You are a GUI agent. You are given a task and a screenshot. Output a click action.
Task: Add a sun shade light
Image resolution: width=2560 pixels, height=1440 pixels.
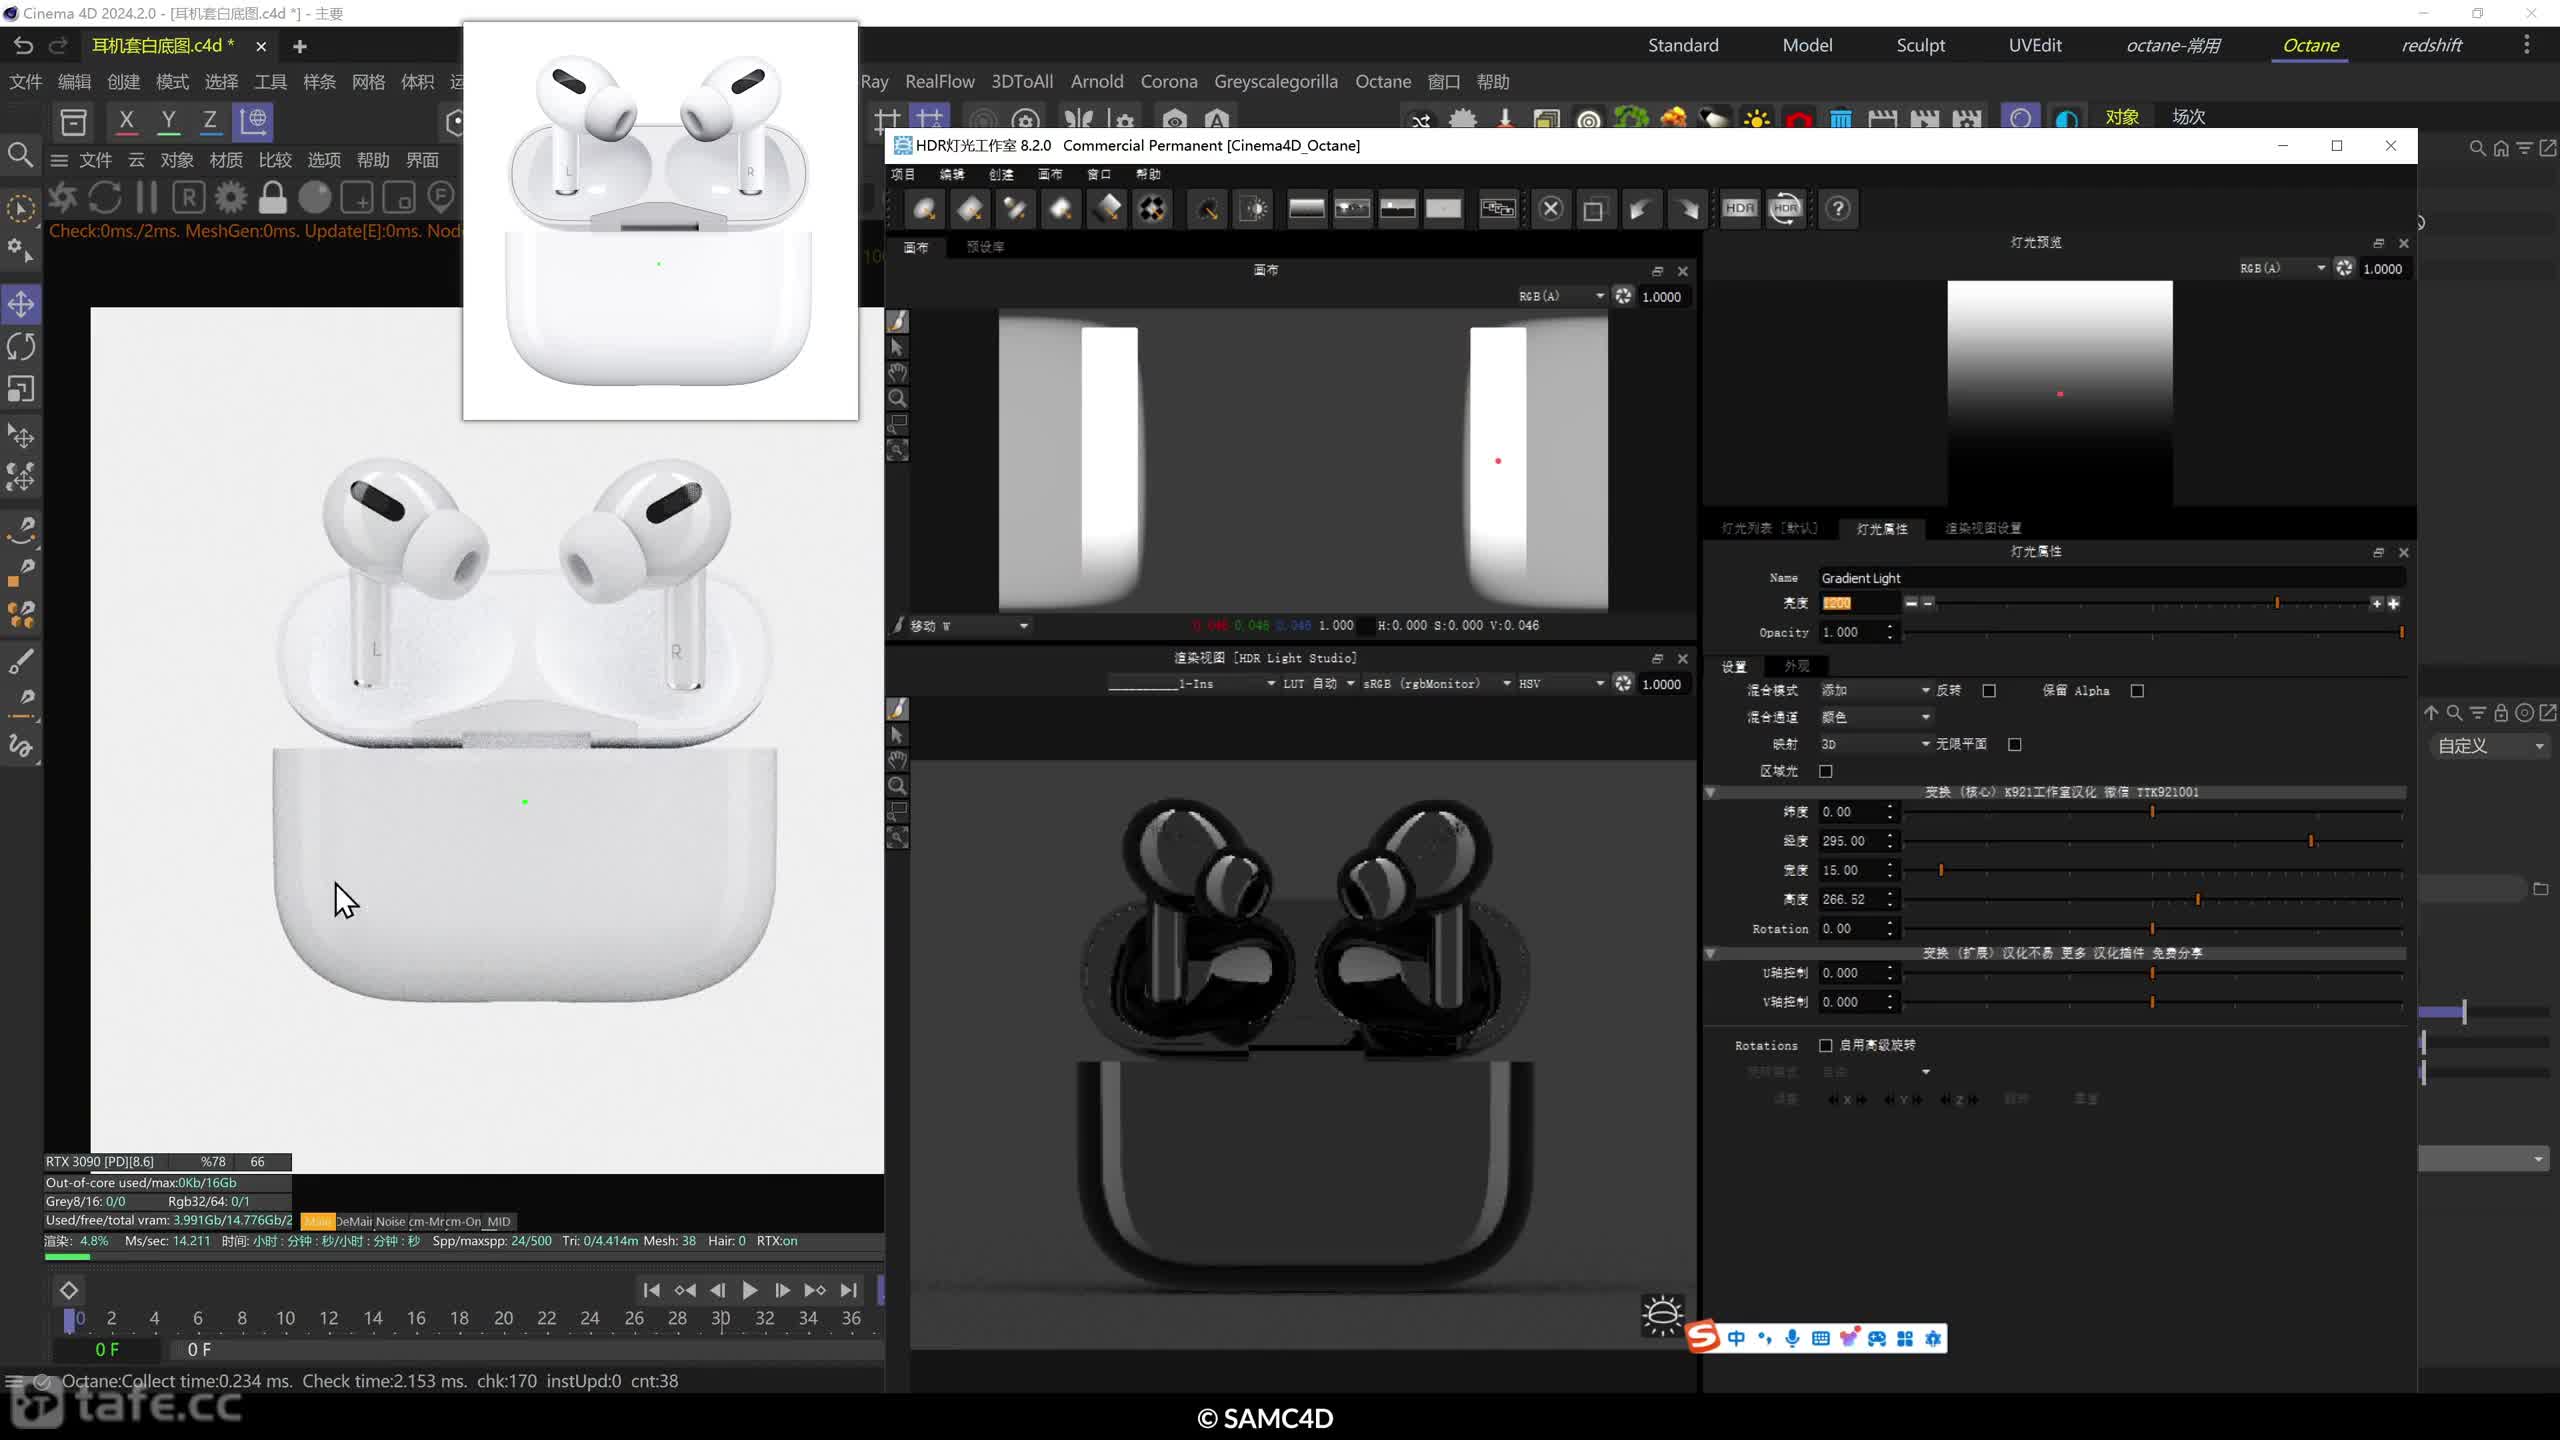point(1253,209)
